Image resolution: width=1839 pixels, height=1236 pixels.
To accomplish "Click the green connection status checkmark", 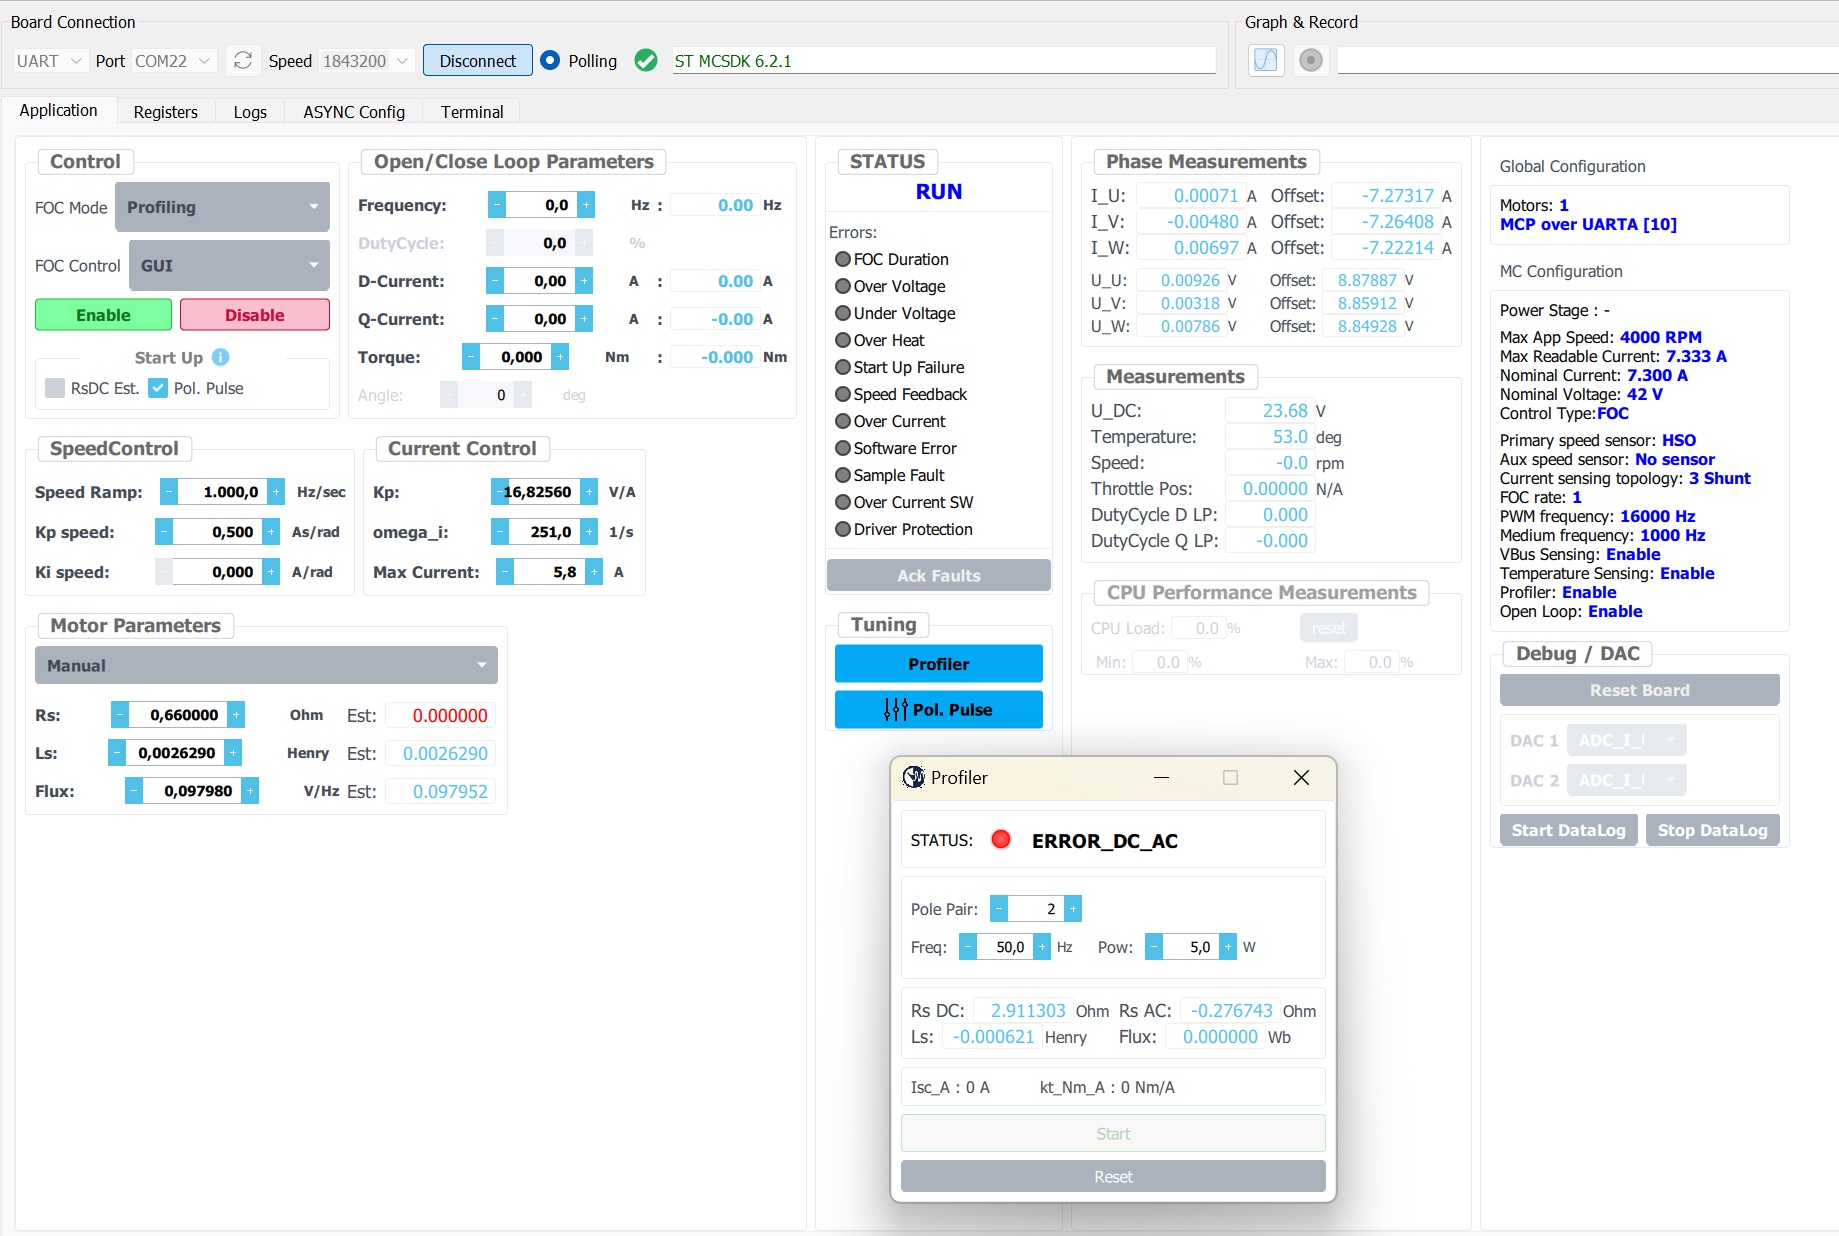I will (645, 60).
